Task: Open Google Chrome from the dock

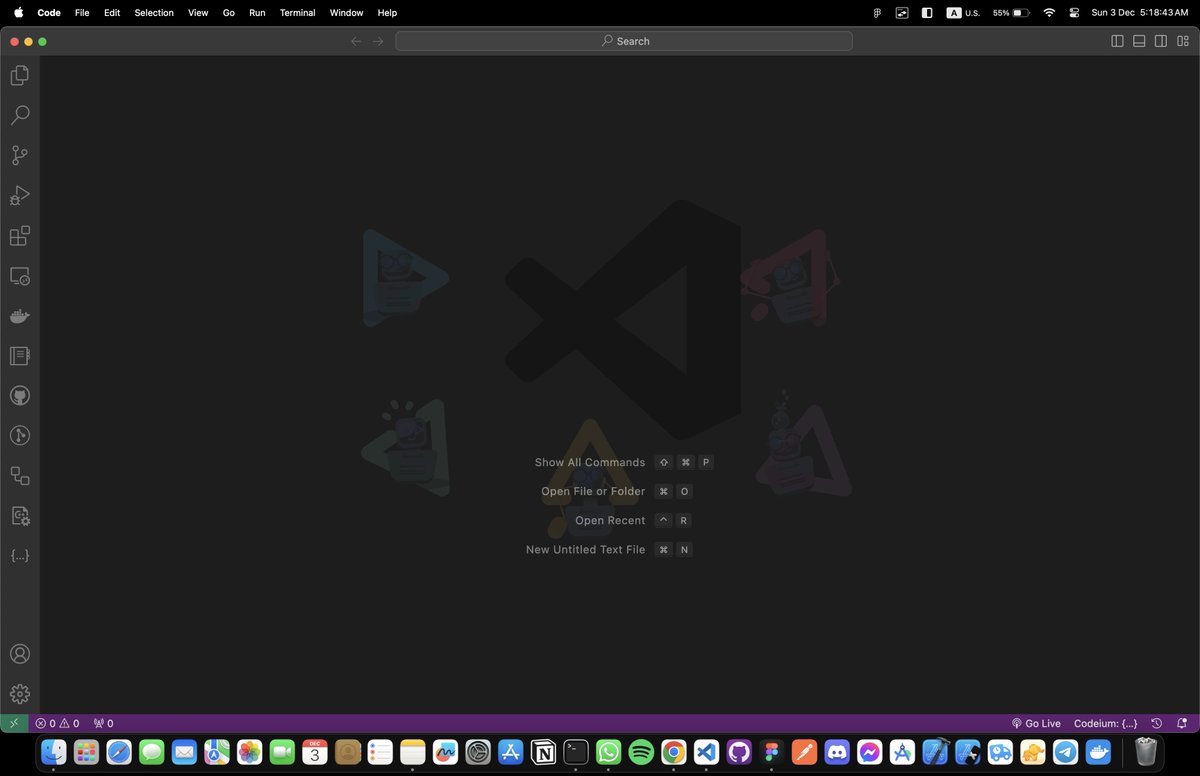Action: tap(674, 752)
